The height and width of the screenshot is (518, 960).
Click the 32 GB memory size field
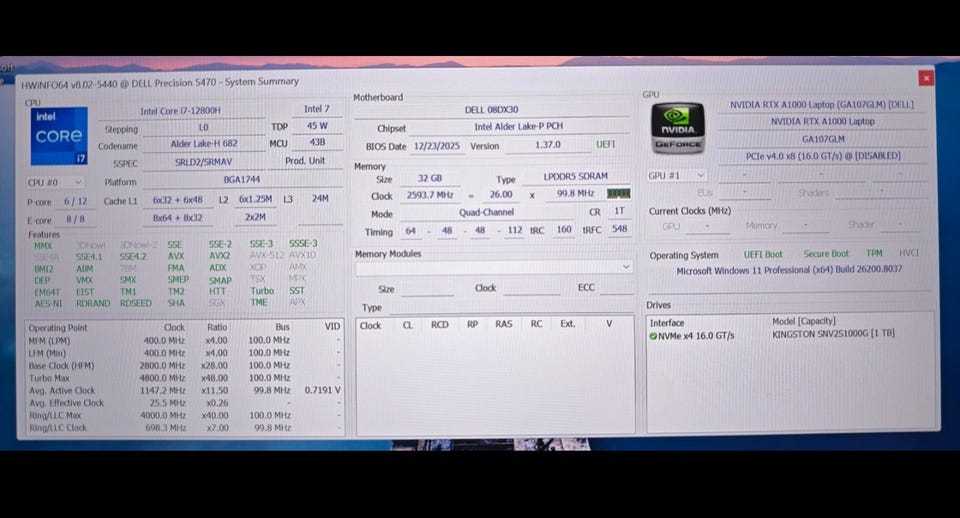click(x=430, y=178)
